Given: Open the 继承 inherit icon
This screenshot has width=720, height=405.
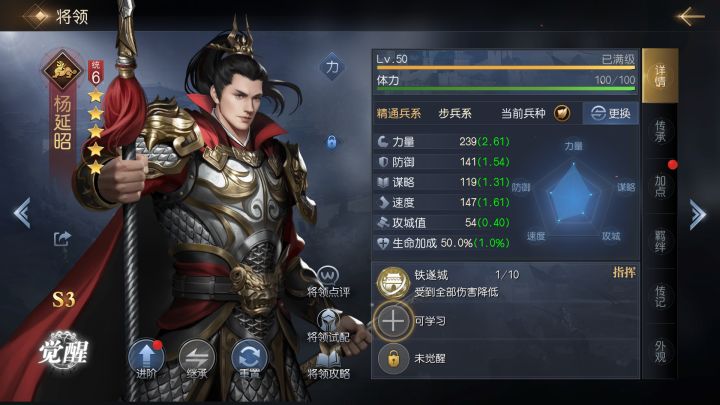Looking at the screenshot, I should [x=197, y=356].
